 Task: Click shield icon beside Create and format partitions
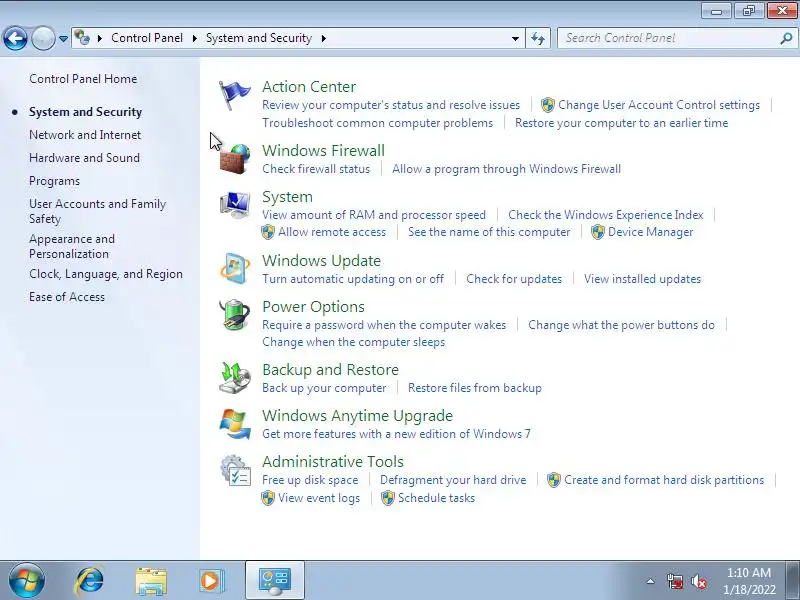pyautogui.click(x=554, y=480)
